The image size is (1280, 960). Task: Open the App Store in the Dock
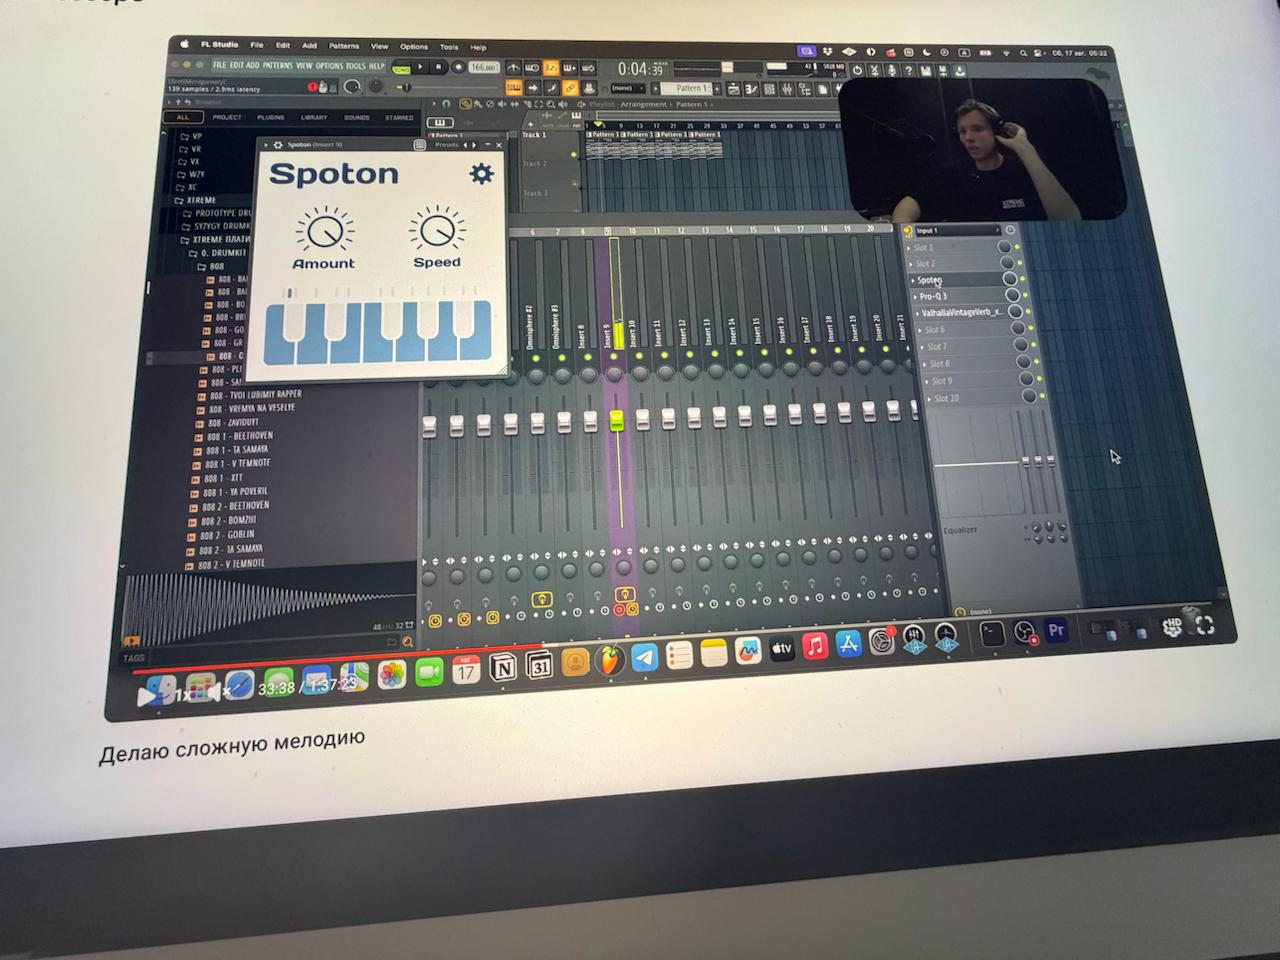848,643
